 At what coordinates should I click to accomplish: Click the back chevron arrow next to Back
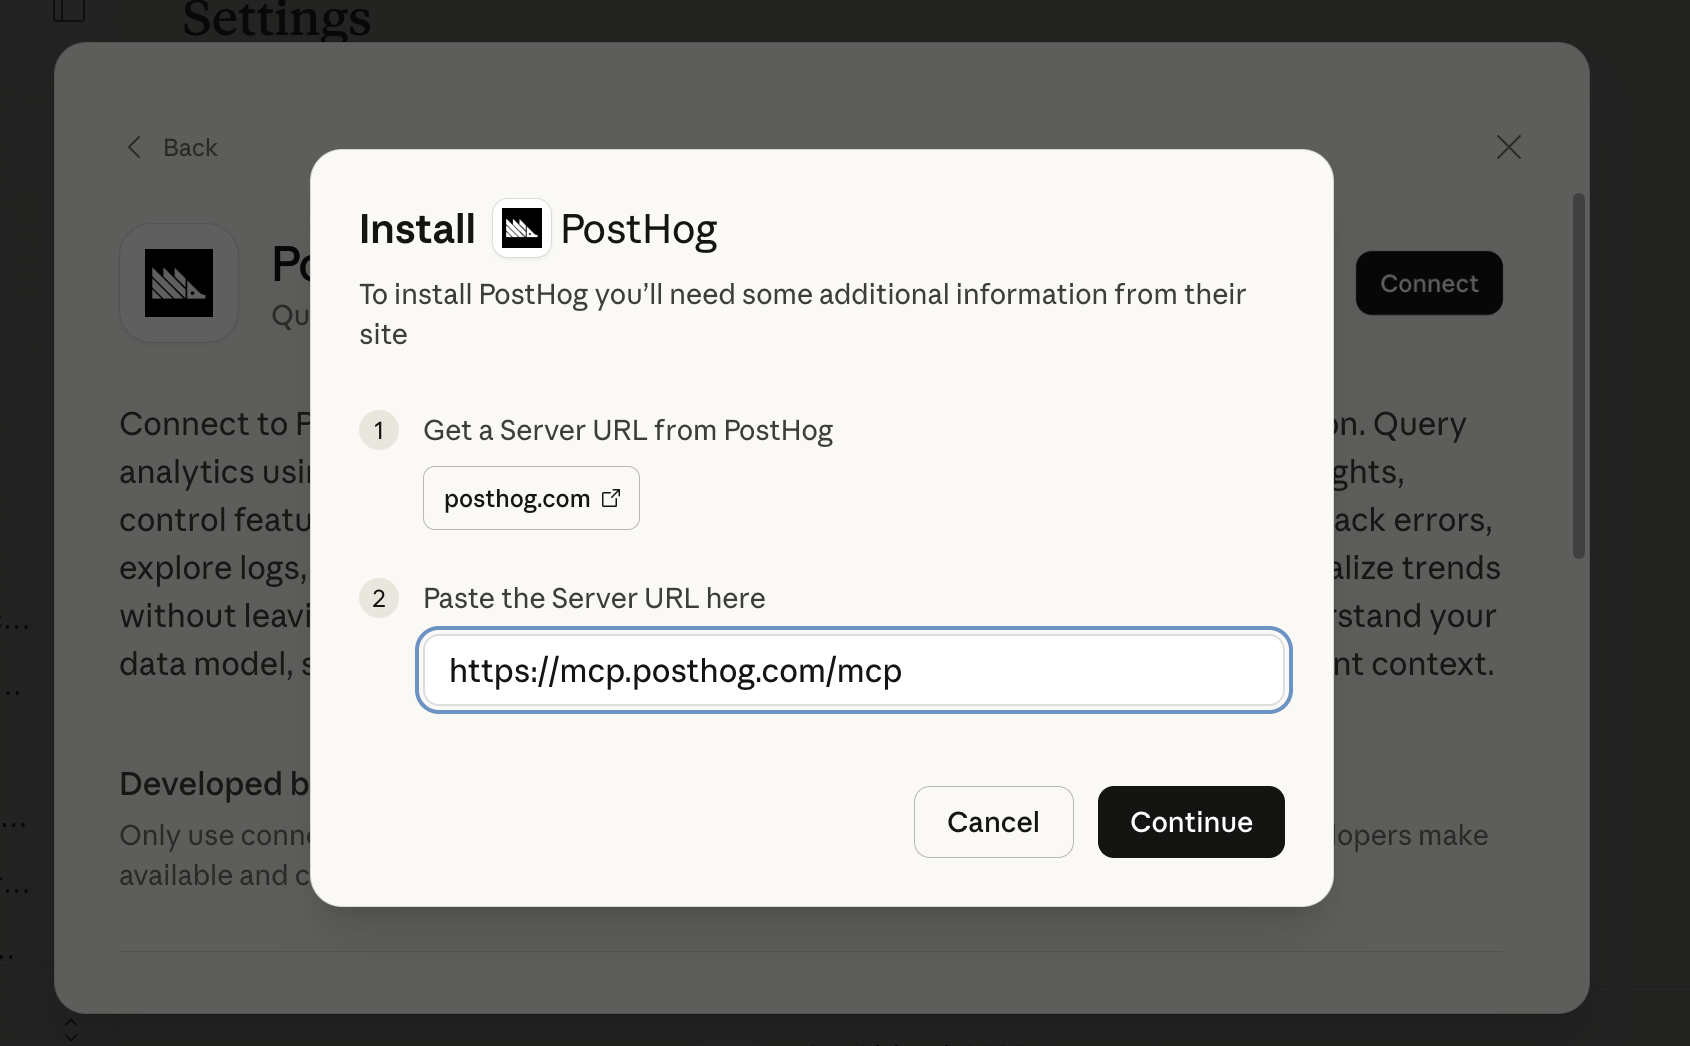[135, 147]
